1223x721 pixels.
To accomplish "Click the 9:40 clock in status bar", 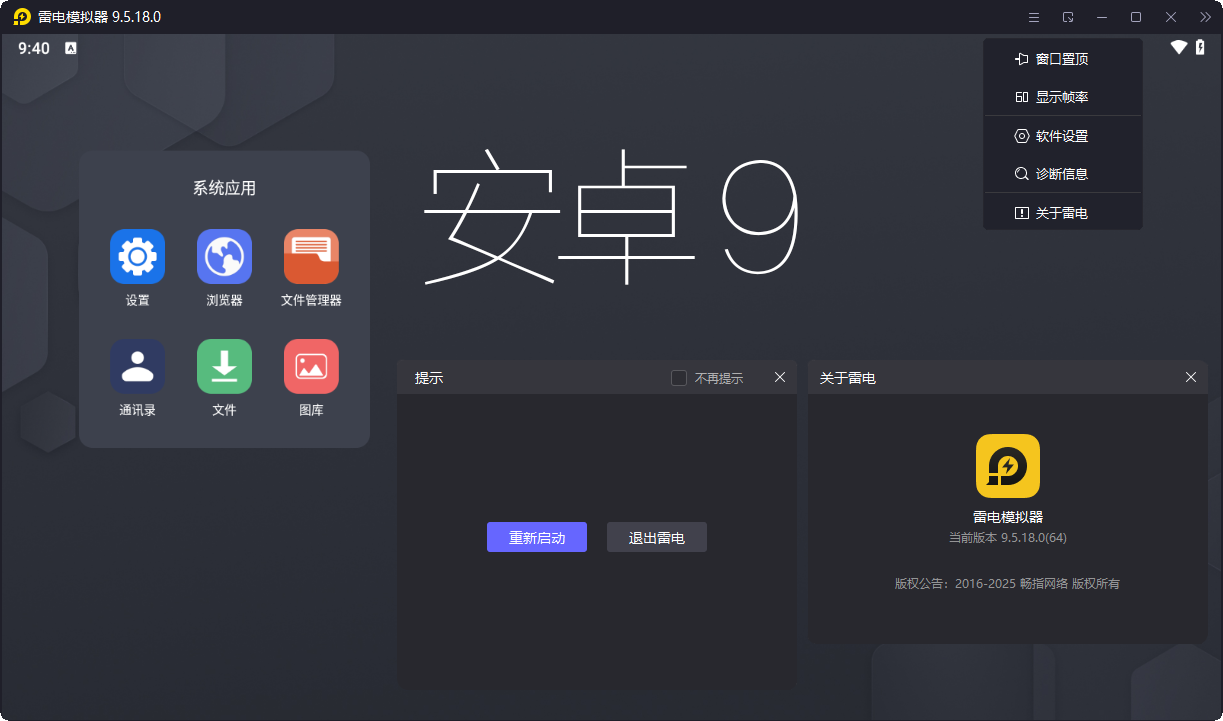I will [x=34, y=48].
